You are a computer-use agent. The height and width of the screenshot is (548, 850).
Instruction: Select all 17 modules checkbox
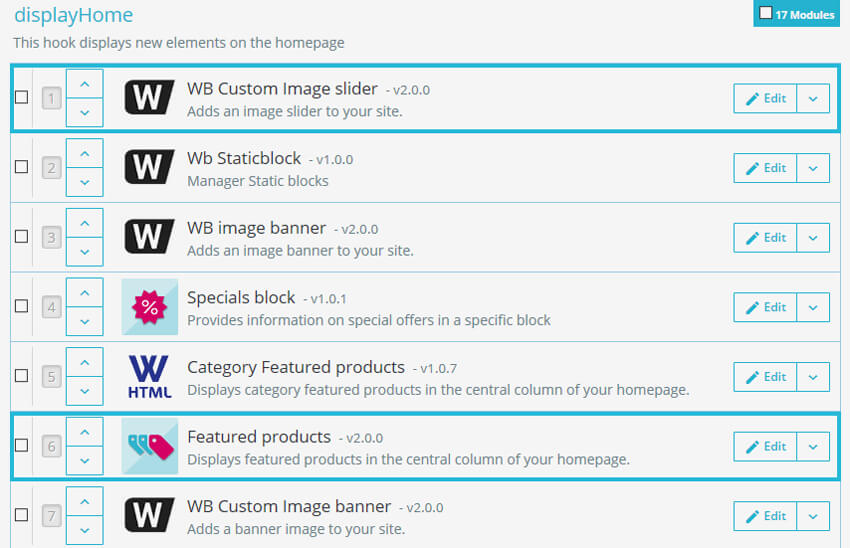(766, 14)
